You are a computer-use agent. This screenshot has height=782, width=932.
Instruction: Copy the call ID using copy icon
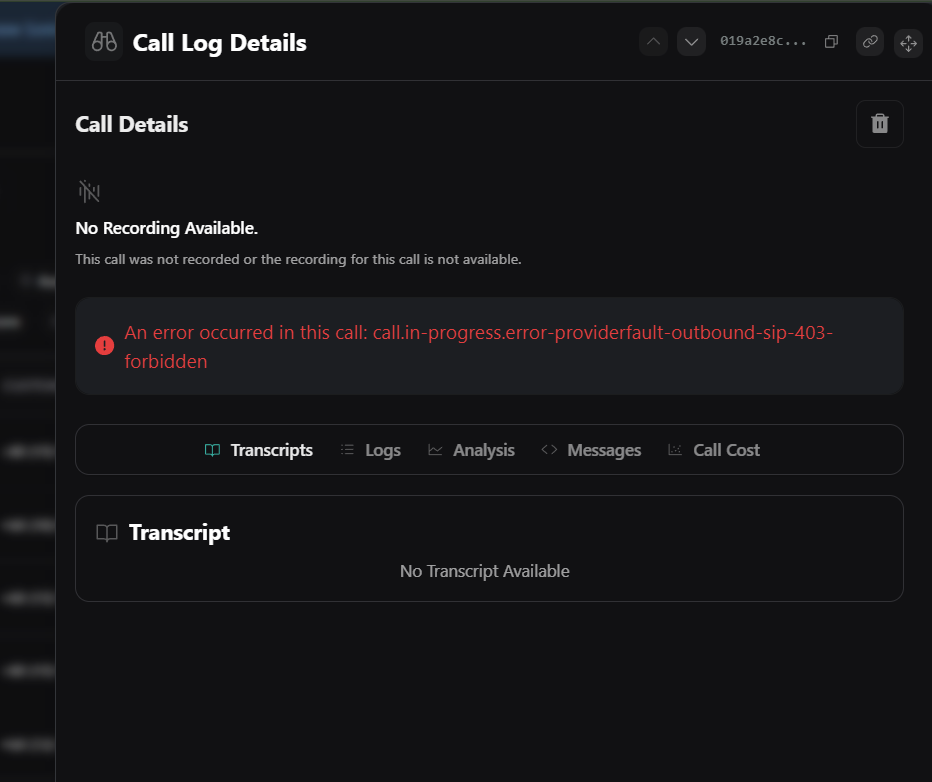831,42
